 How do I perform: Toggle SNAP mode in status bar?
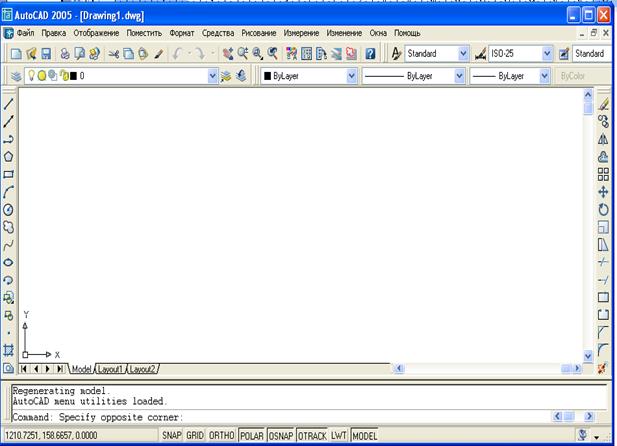(172, 436)
